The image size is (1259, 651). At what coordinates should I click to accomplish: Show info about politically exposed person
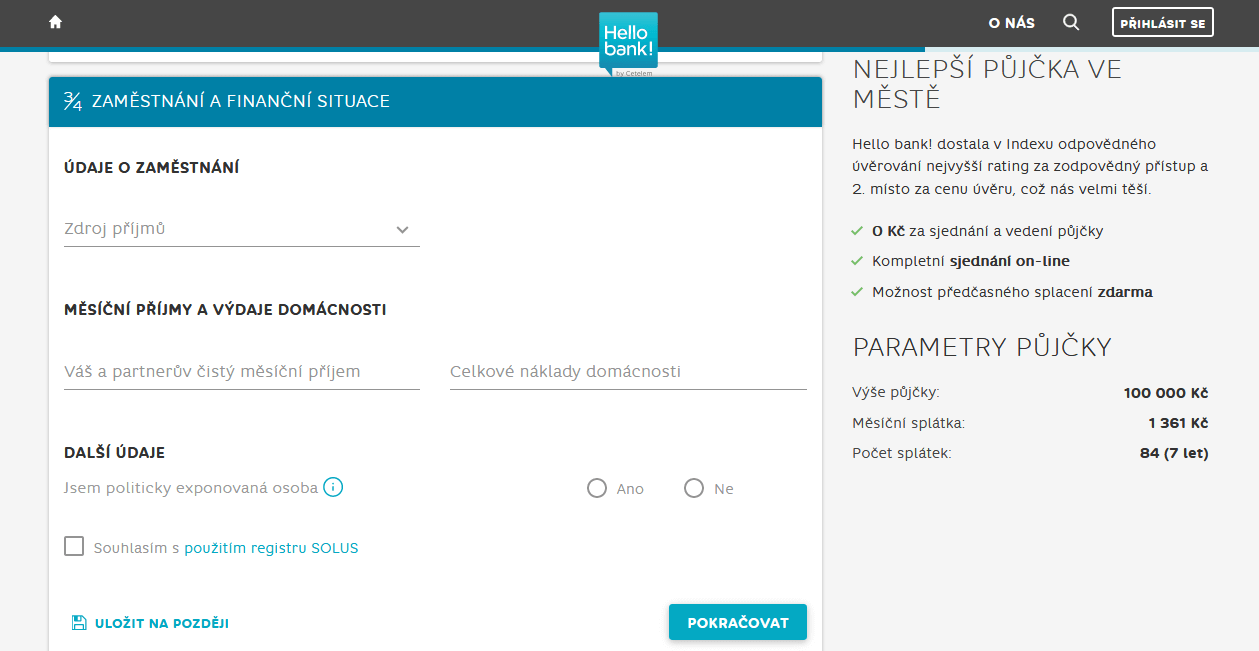[334, 488]
